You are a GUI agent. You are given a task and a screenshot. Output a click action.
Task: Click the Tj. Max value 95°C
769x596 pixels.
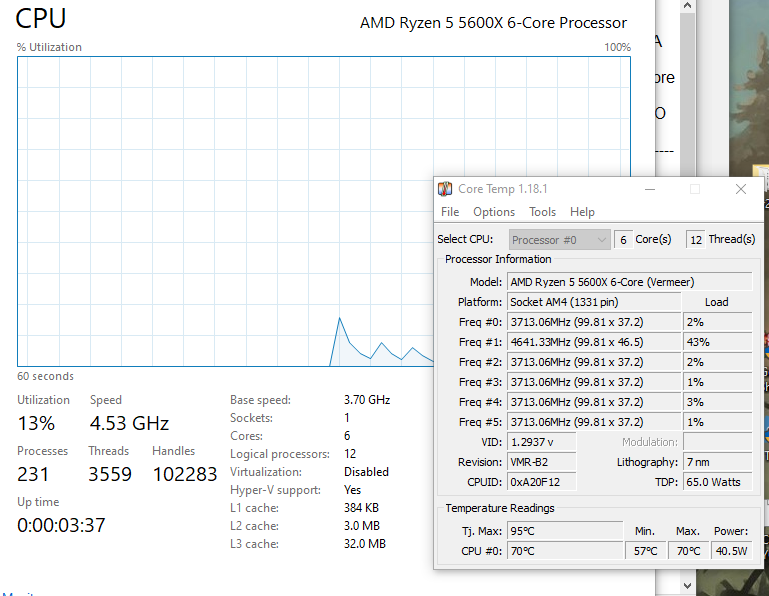[565, 531]
